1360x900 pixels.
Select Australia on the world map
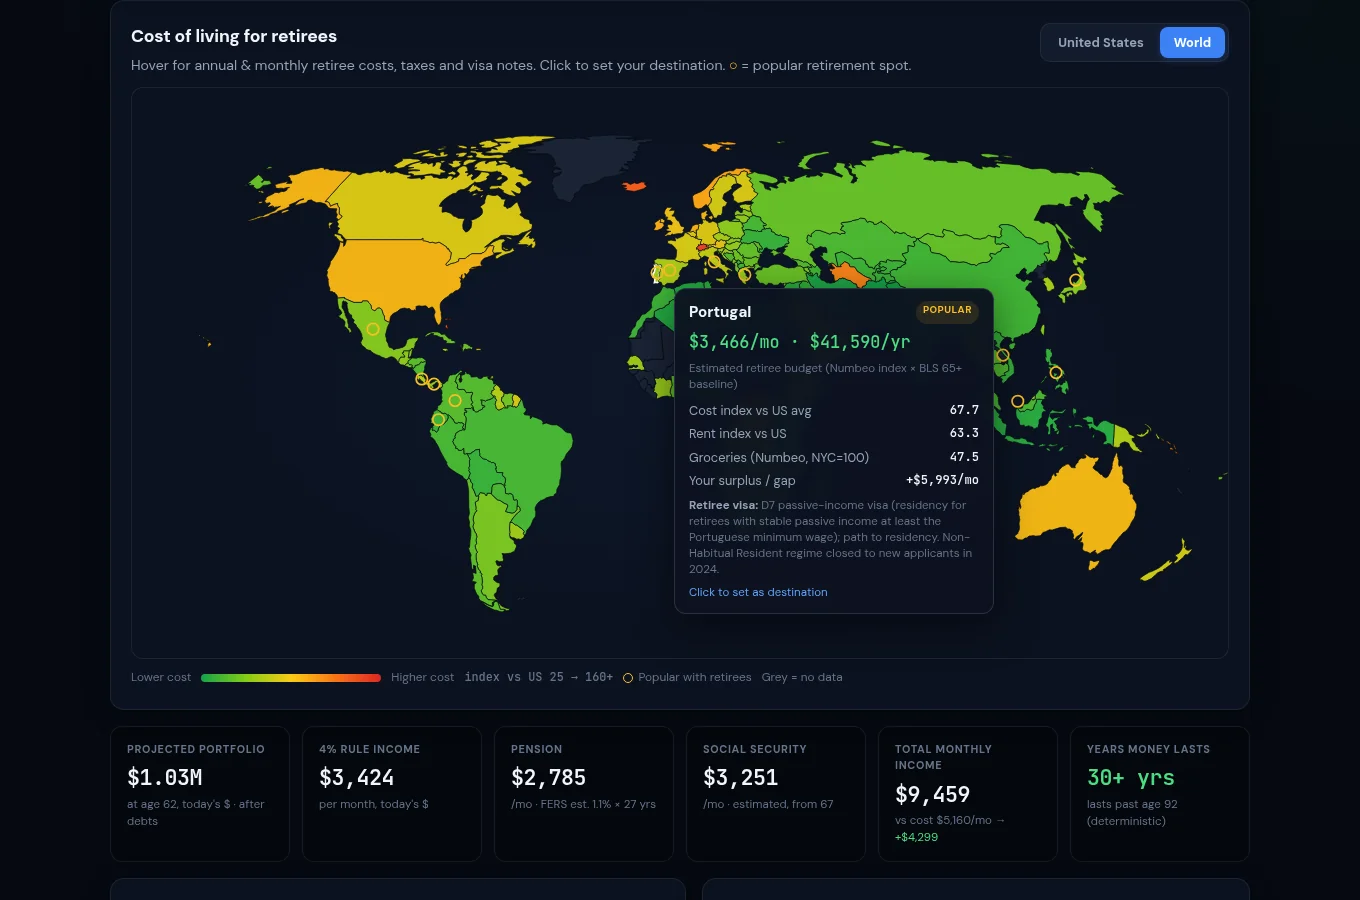[1075, 505]
